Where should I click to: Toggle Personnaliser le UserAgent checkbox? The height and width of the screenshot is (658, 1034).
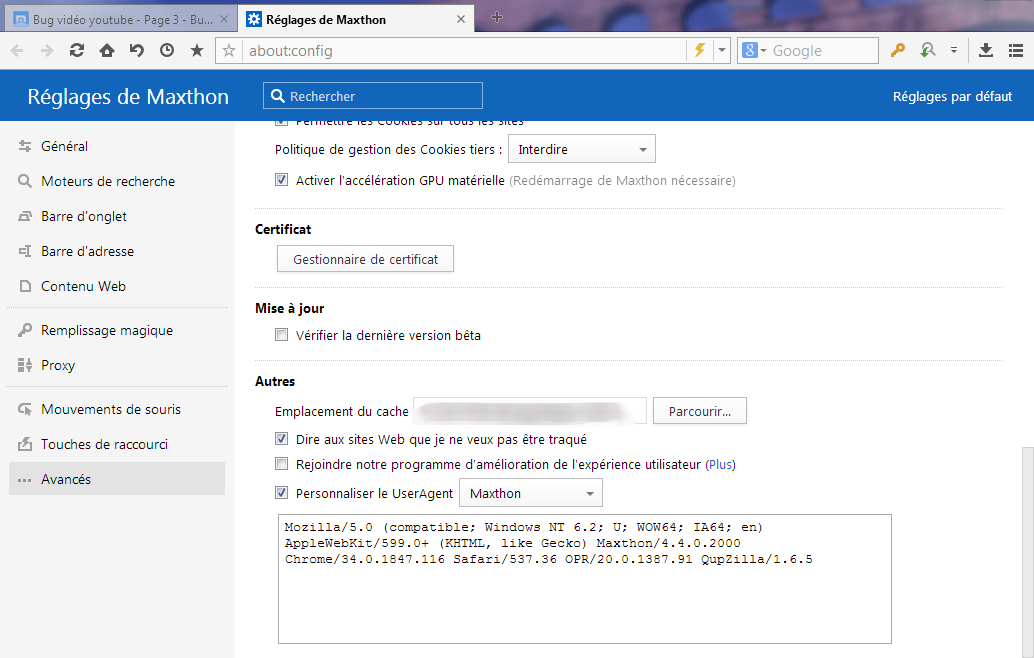282,493
